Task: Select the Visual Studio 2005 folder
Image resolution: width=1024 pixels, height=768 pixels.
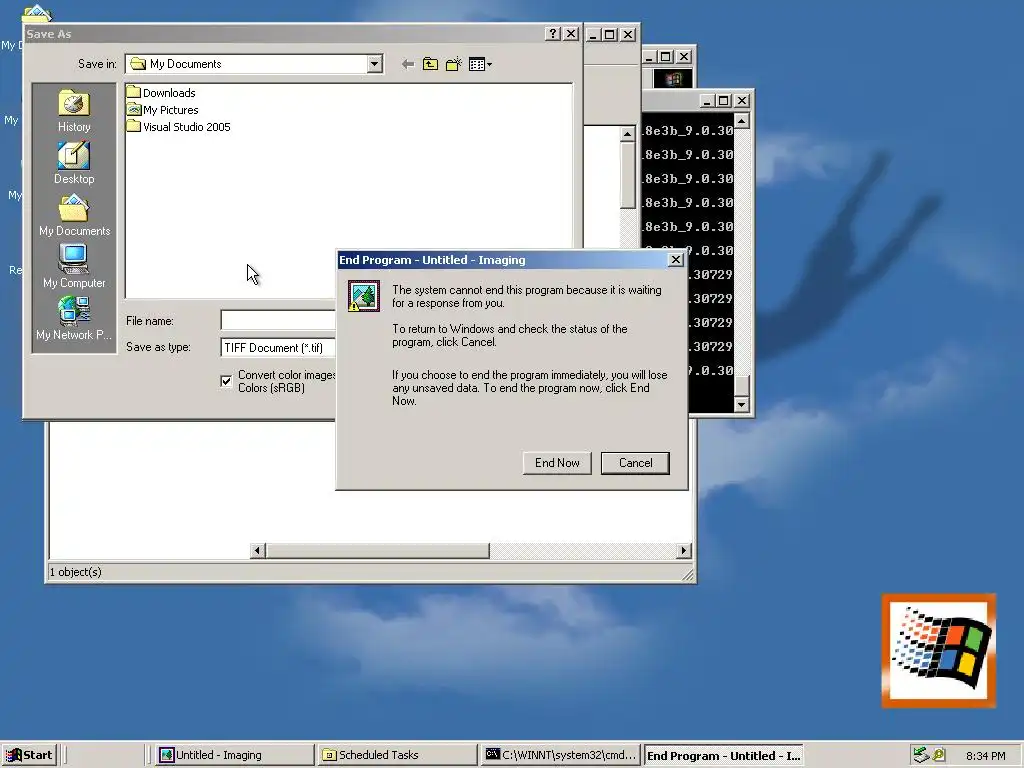Action: click(179, 127)
